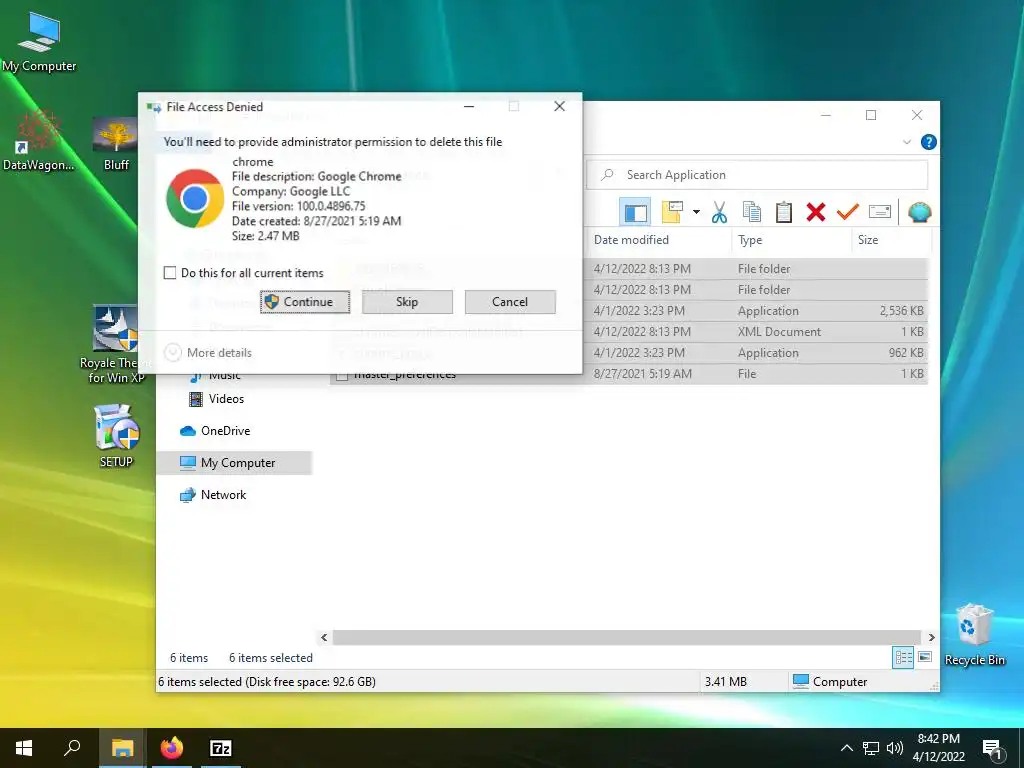Click Continue in File Access Denied dialog
The image size is (1024, 768).
pos(304,302)
